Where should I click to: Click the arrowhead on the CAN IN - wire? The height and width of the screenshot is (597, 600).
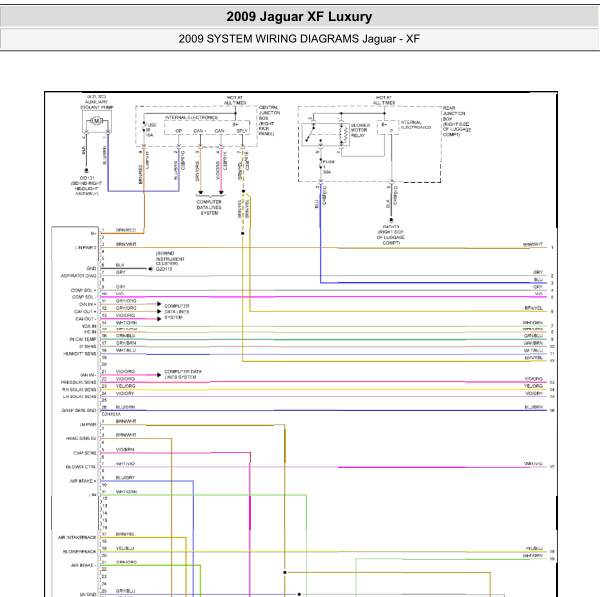coord(159,375)
